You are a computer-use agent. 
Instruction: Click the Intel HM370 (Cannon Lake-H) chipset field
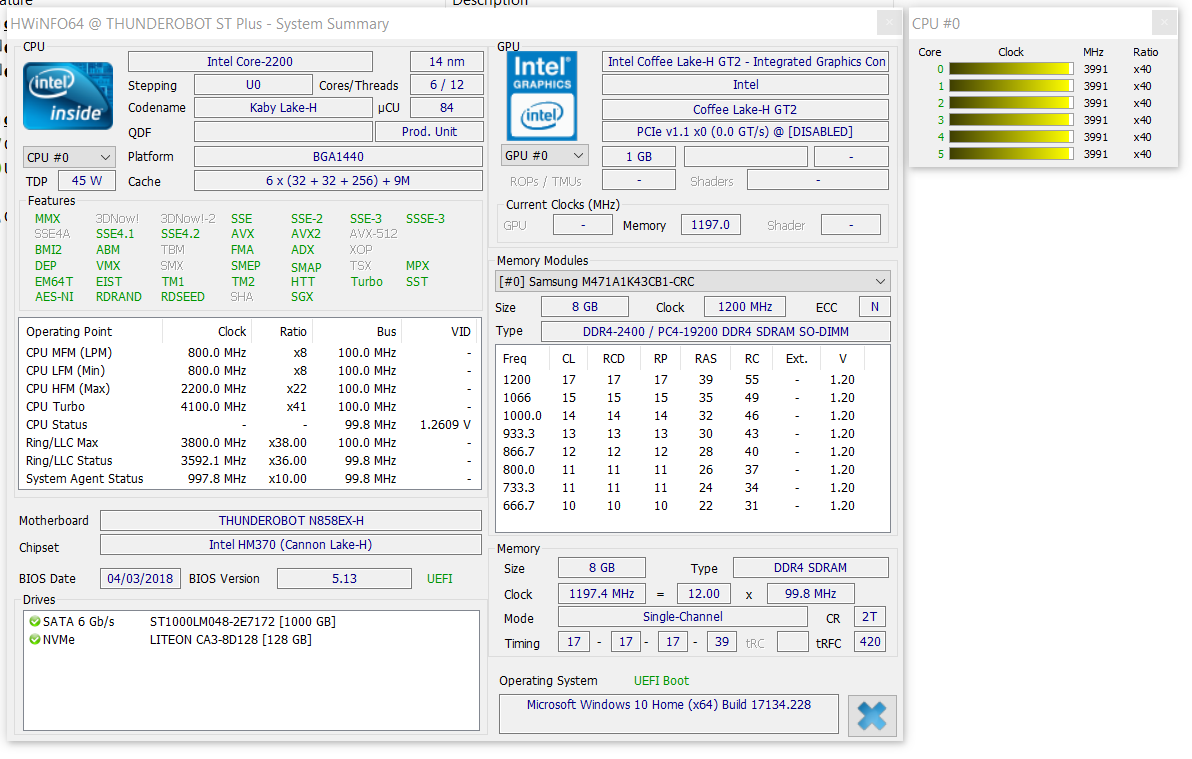click(x=291, y=545)
